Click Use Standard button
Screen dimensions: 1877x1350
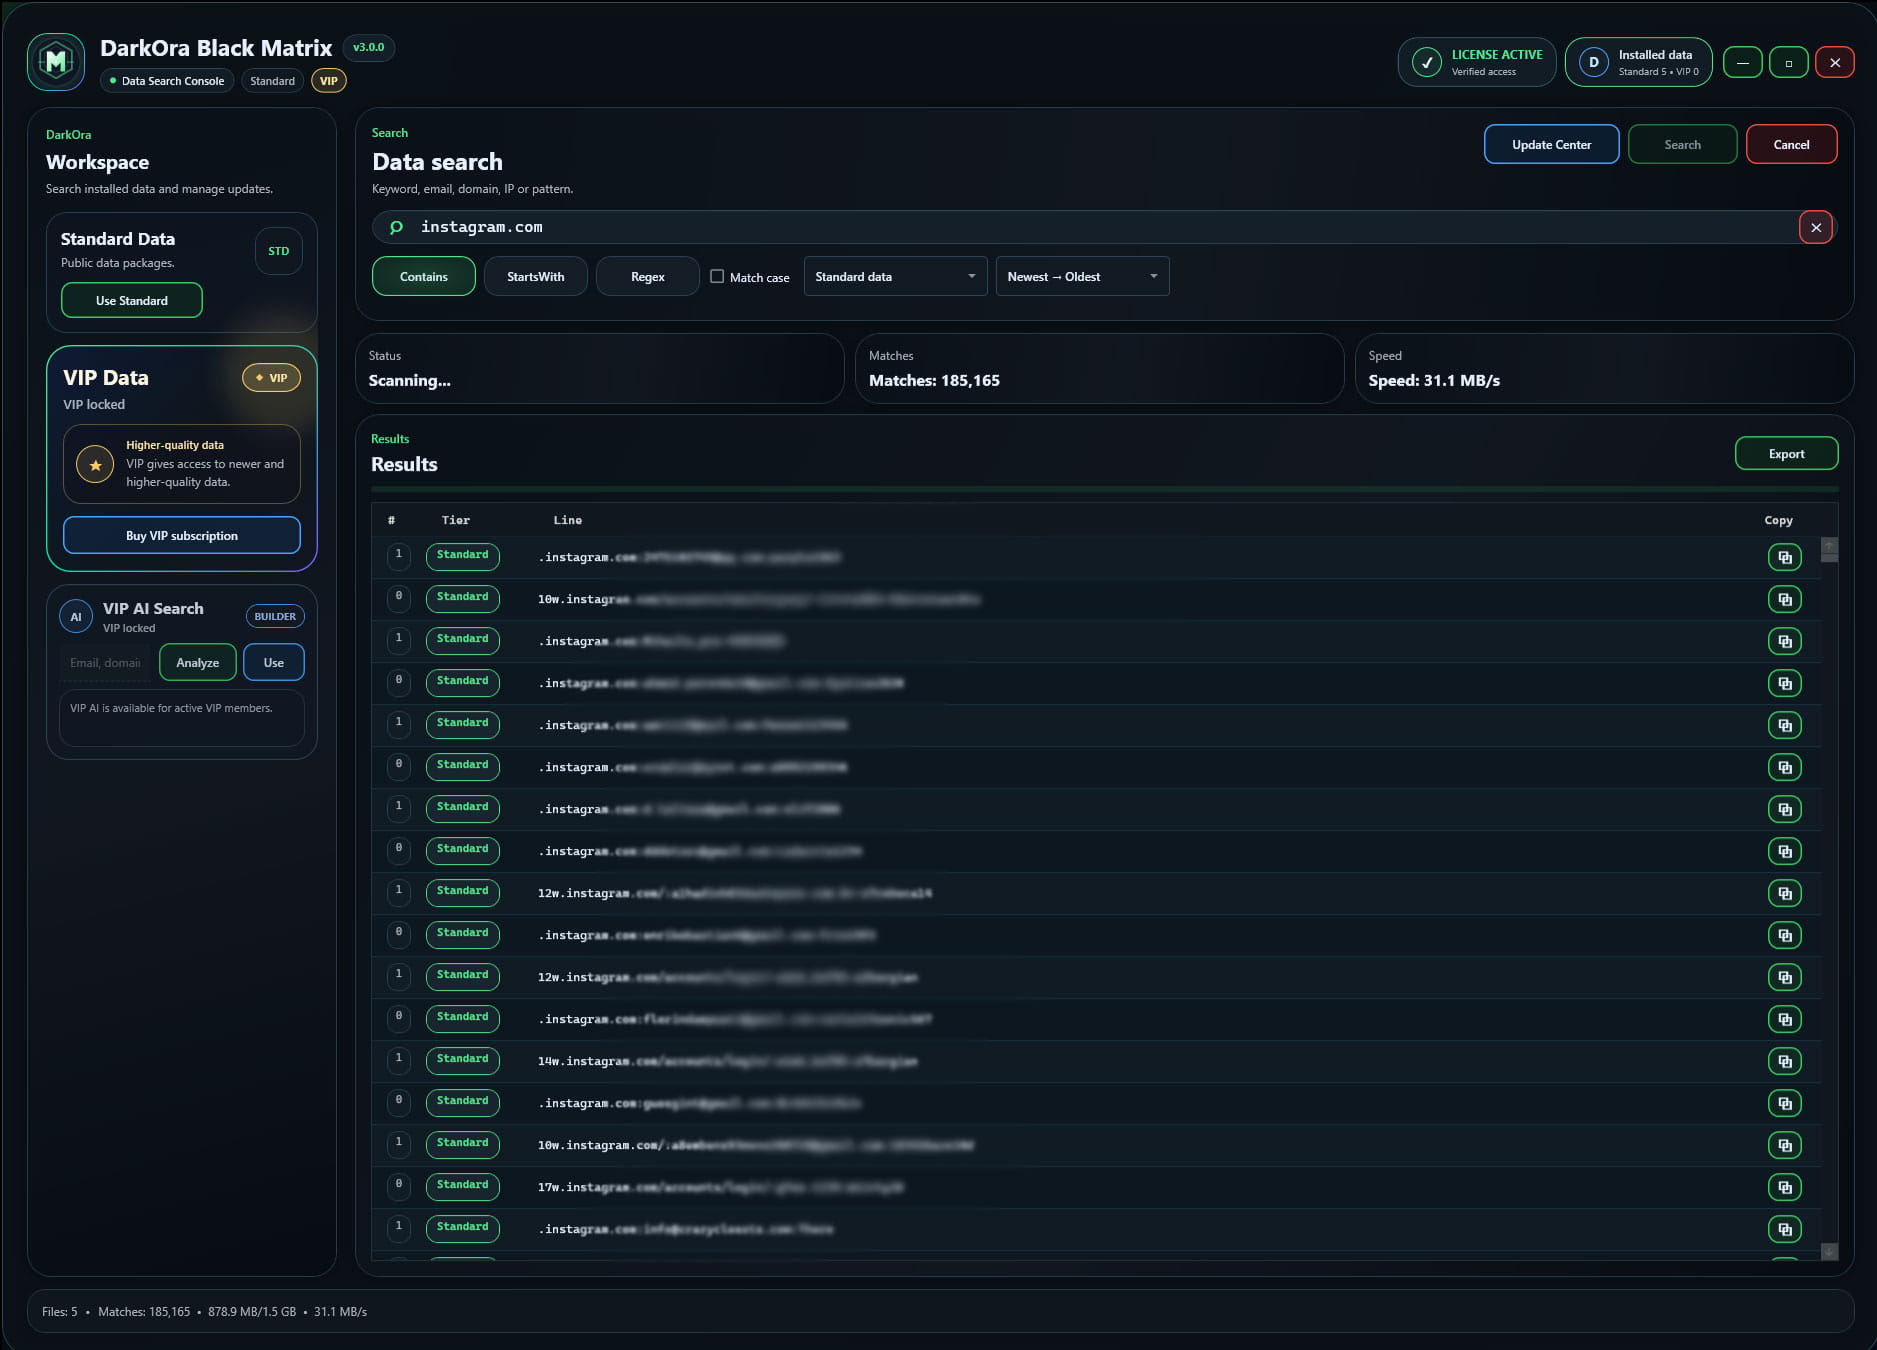pyautogui.click(x=132, y=300)
